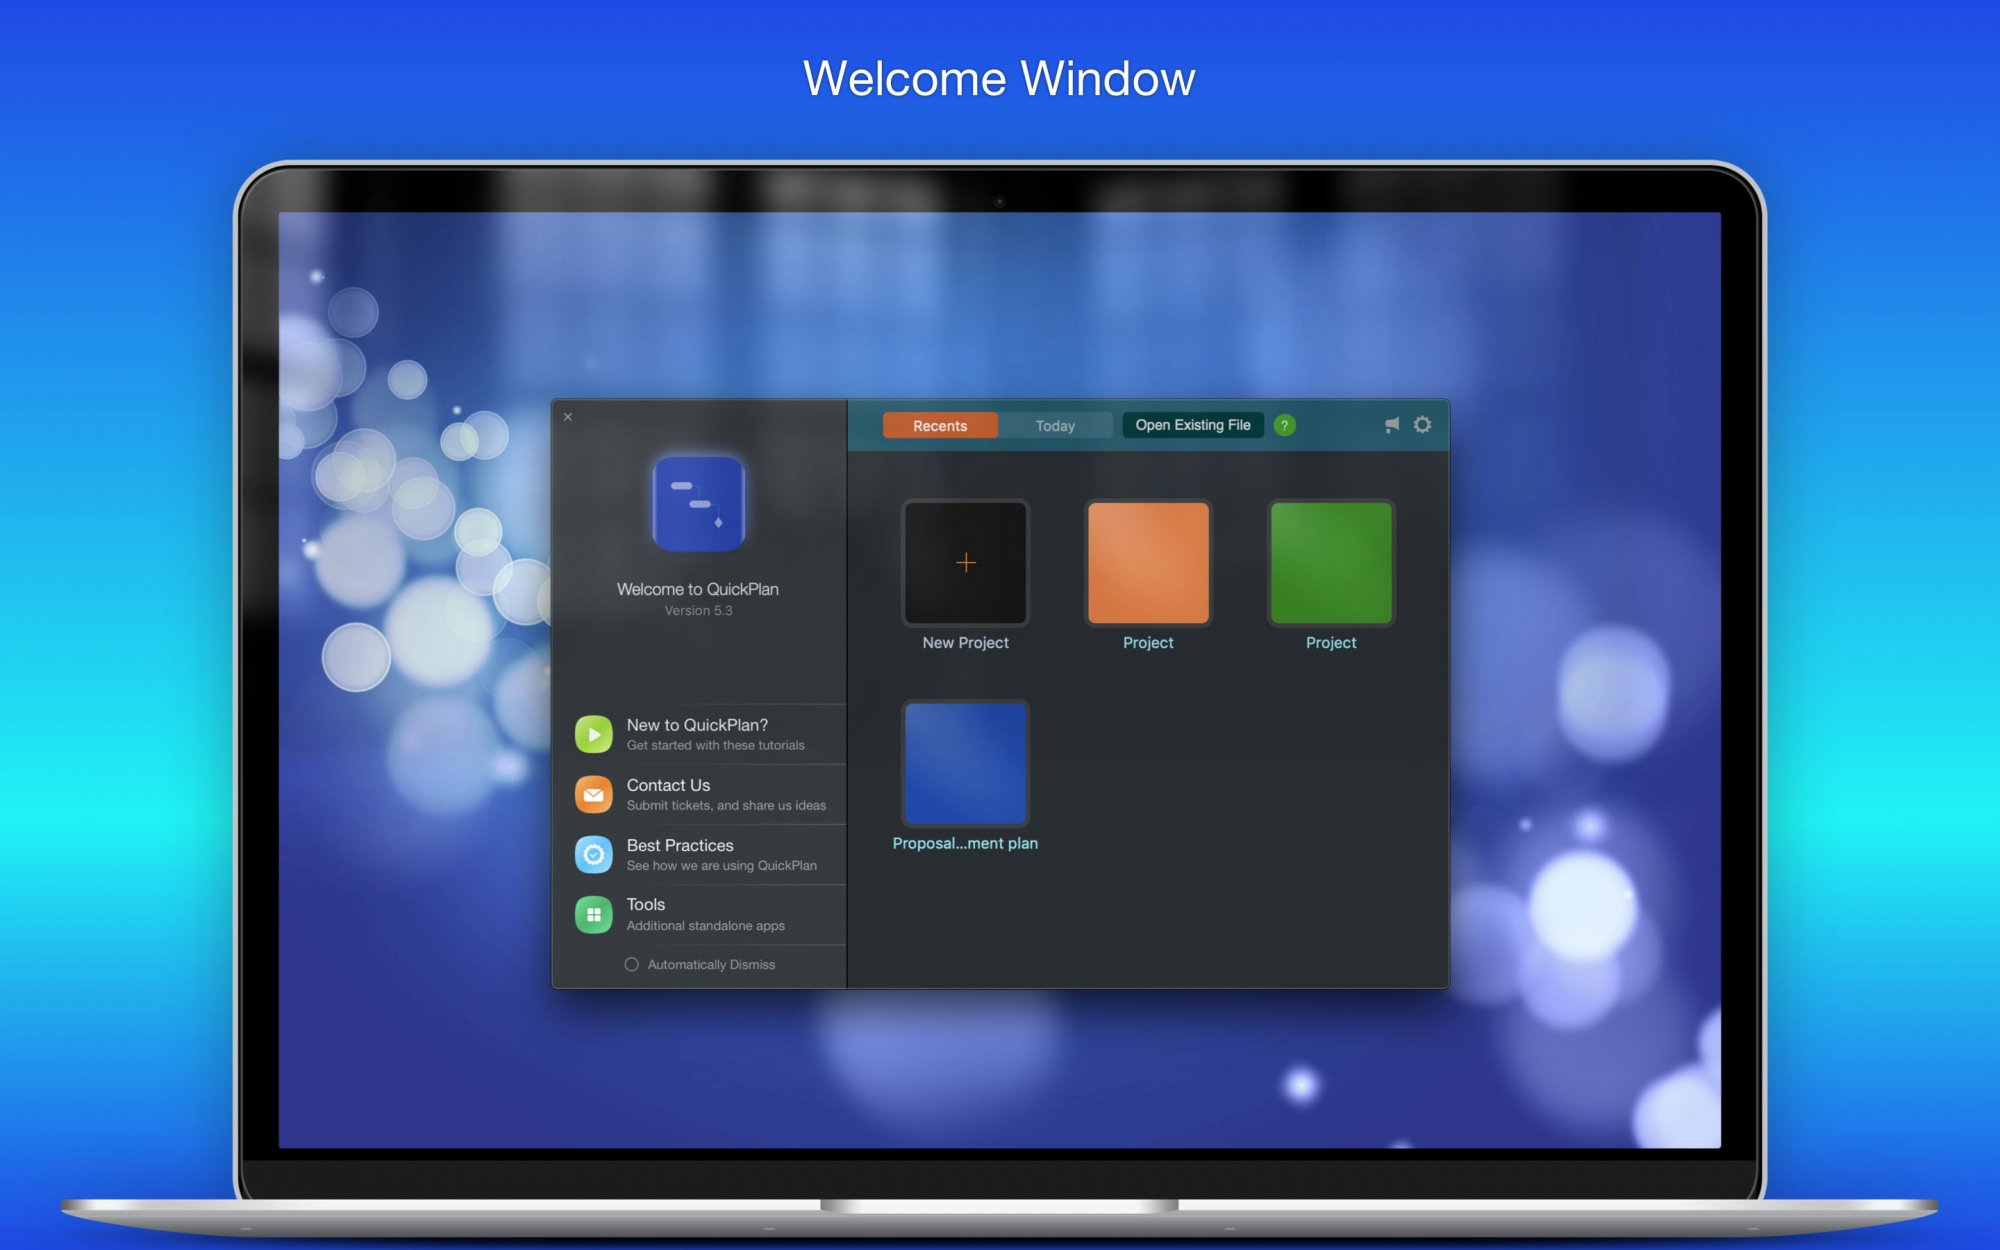The image size is (2000, 1250).
Task: Switch to the Recents tab
Action: coord(940,425)
